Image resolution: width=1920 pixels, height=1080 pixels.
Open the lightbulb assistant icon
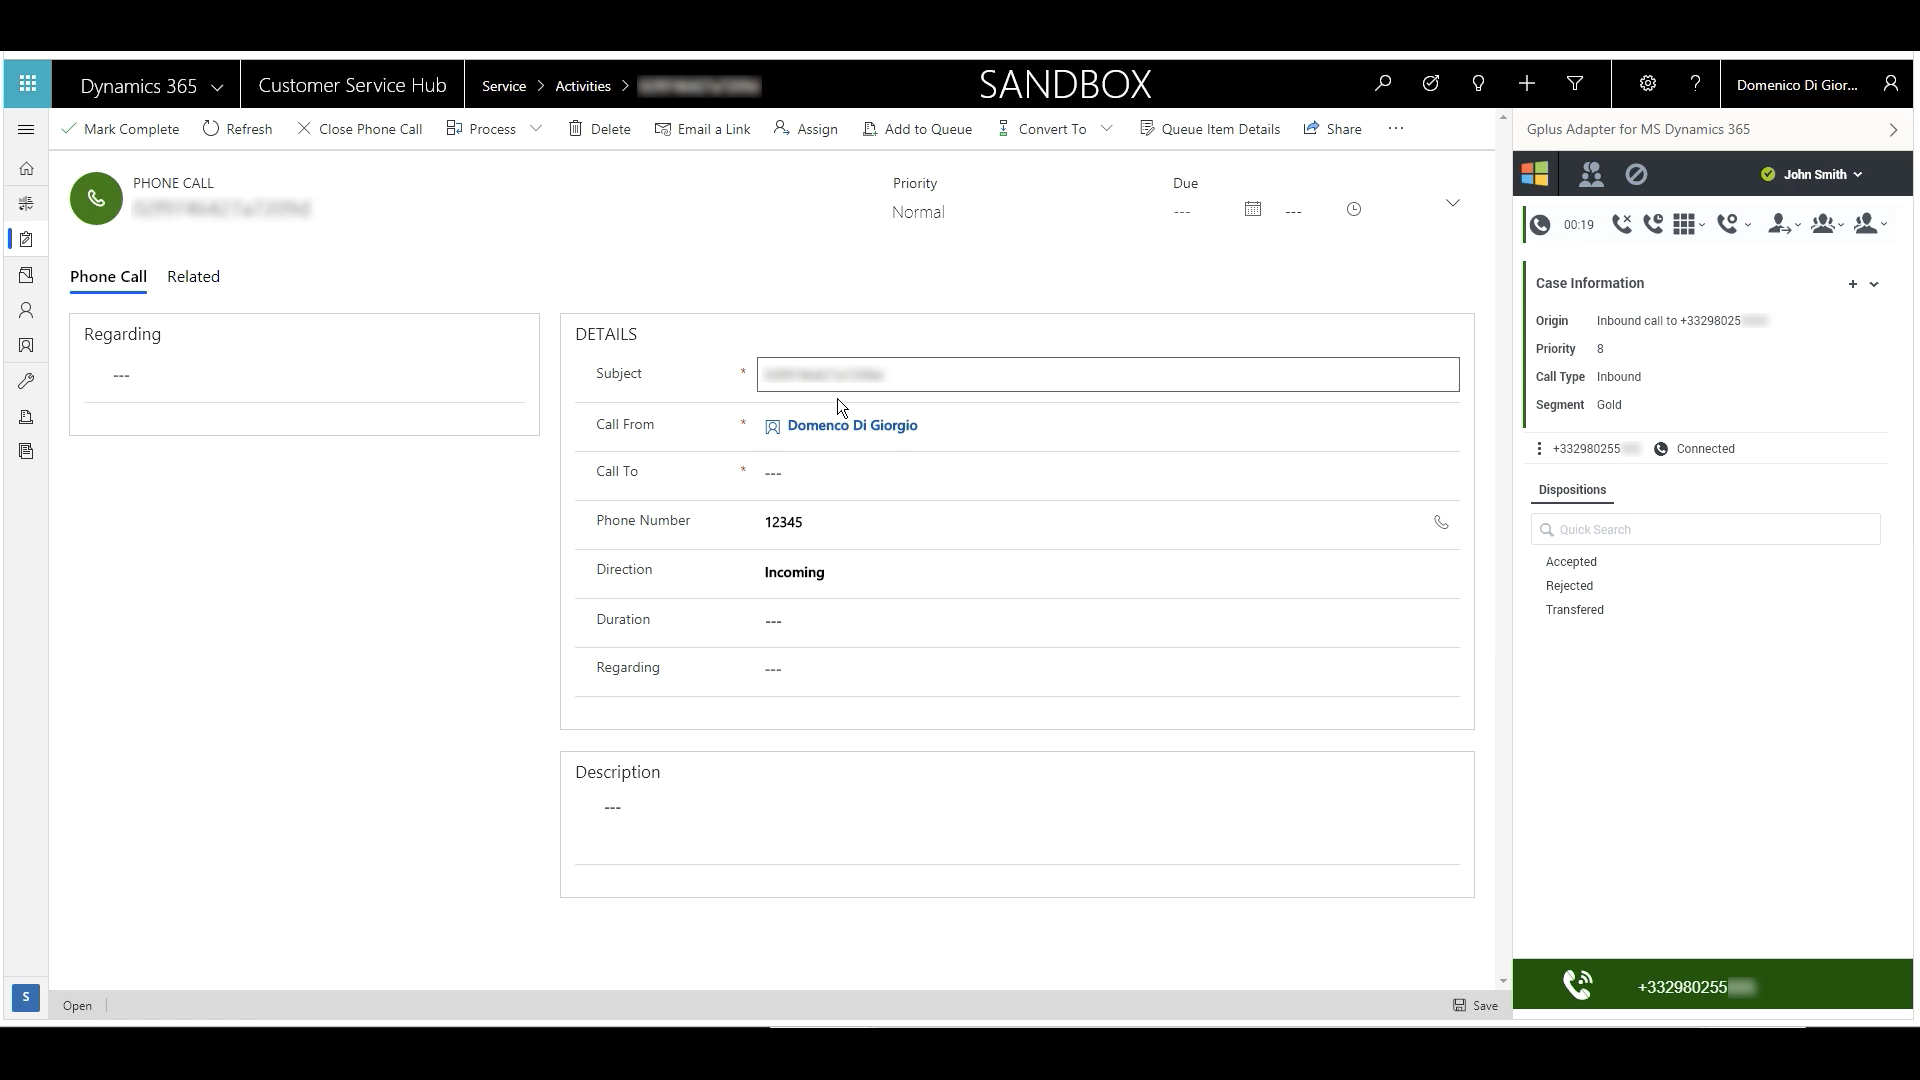[x=1479, y=84]
